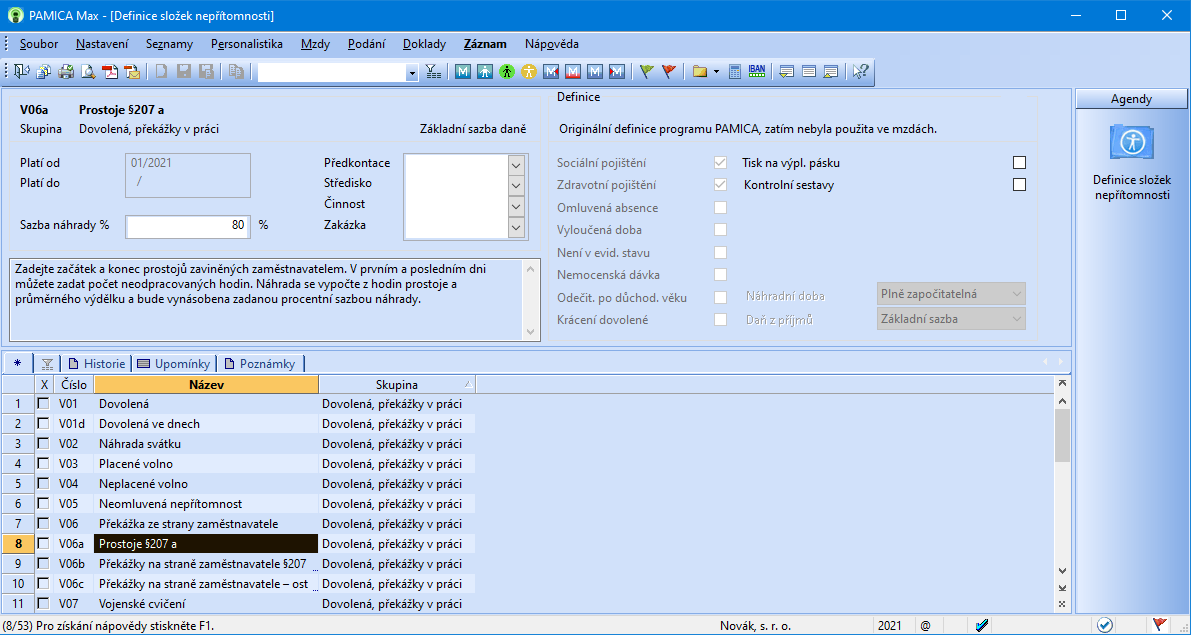Screen dimensions: 1191x635
Task: Click the print icon in toolbar
Action: pos(66,71)
